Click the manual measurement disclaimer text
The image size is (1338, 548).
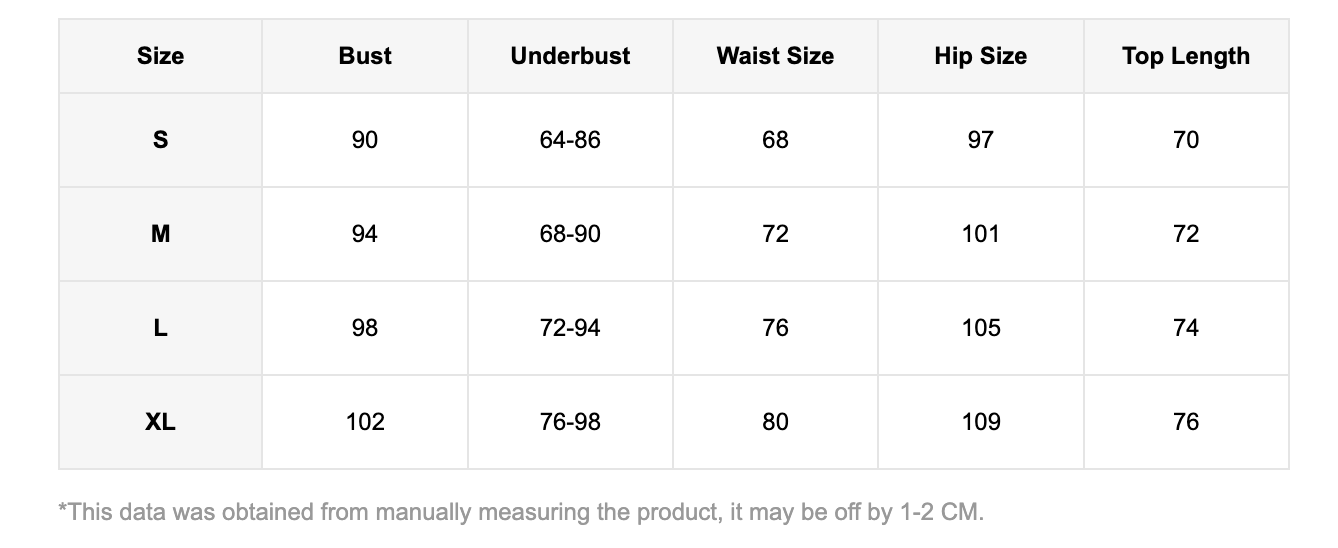[521, 513]
